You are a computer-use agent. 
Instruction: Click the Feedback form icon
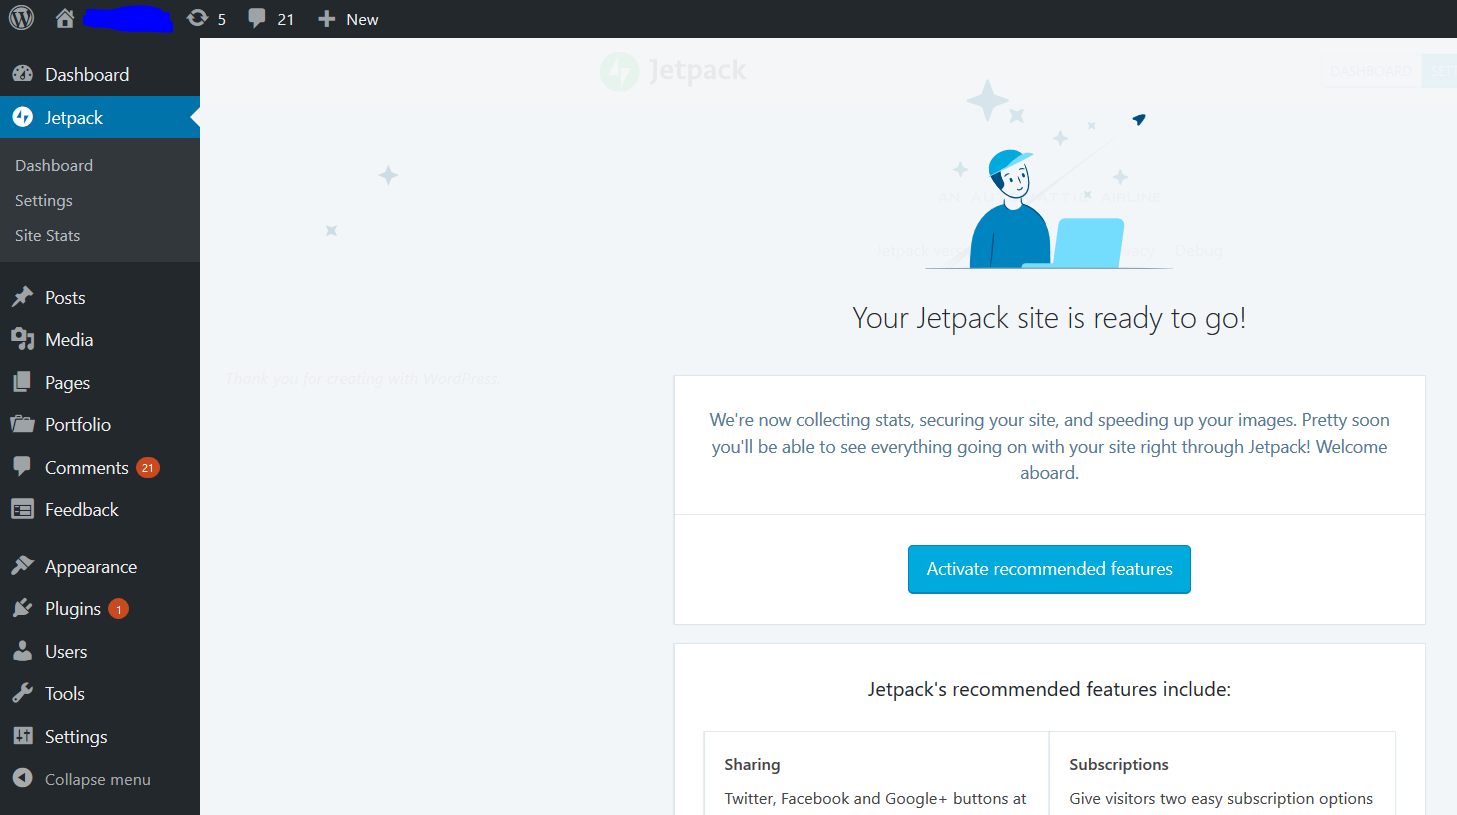pyautogui.click(x=22, y=509)
